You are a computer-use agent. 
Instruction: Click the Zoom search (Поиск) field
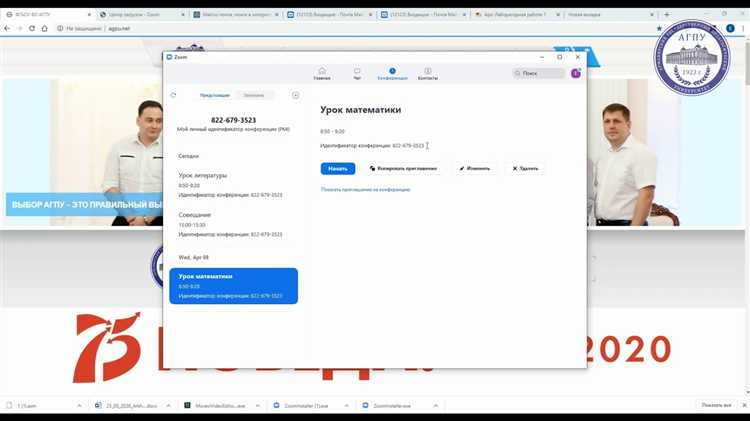tap(539, 73)
